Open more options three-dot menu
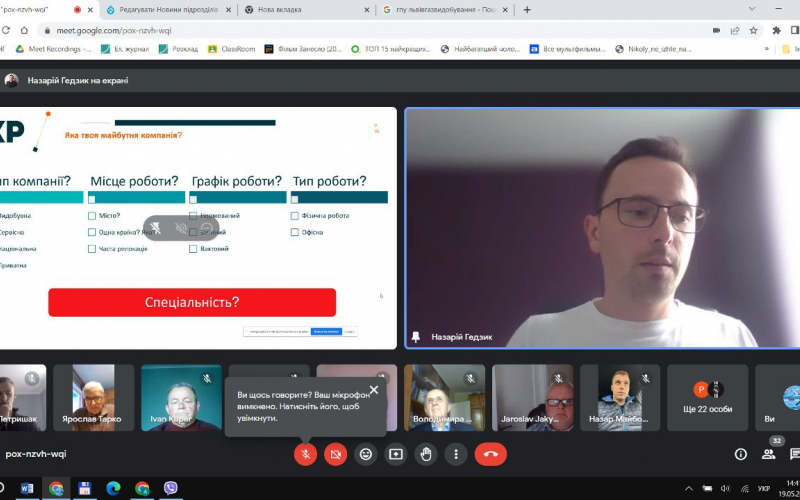800x500 pixels. click(x=456, y=454)
